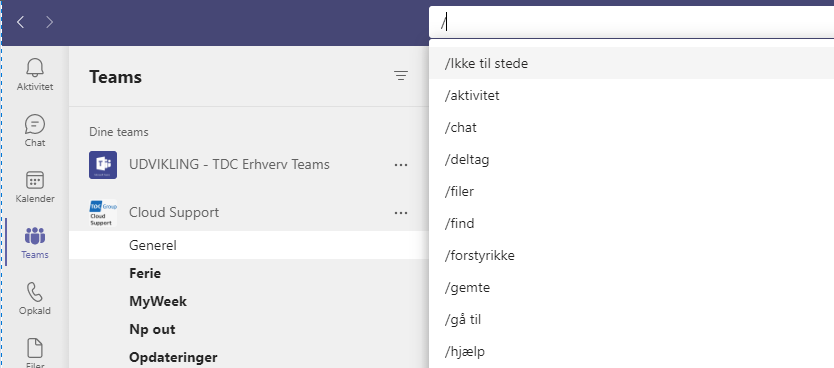Click the filter icon beside Teams heading
The width and height of the screenshot is (834, 368).
pos(401,76)
